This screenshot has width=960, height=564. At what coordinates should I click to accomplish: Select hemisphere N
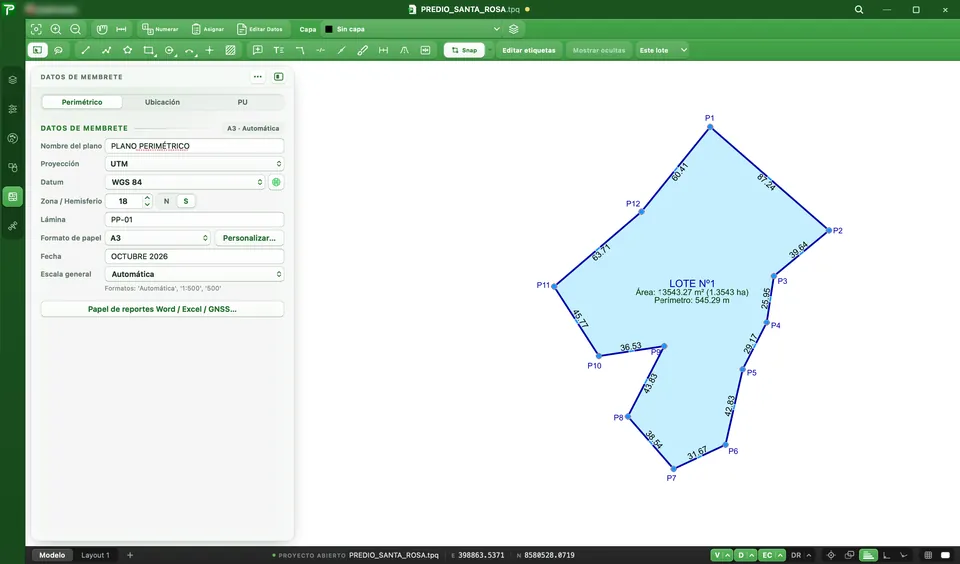(x=167, y=201)
